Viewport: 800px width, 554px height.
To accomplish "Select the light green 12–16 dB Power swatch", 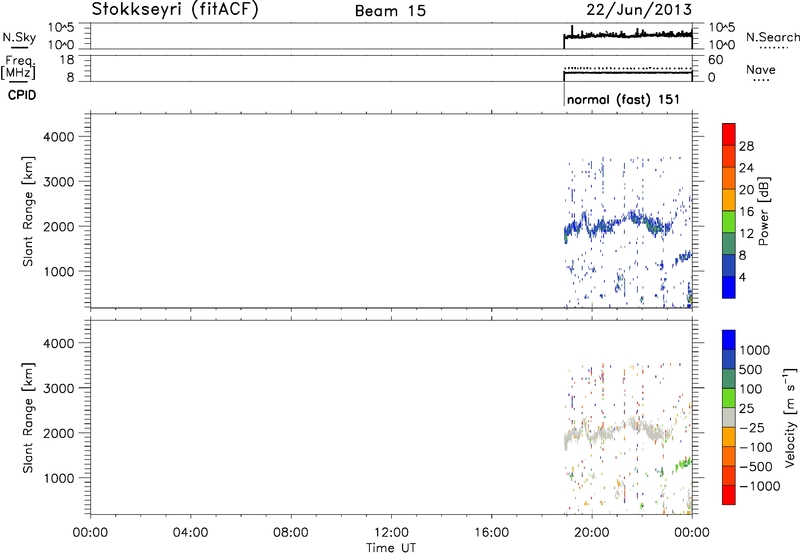I will (x=729, y=221).
